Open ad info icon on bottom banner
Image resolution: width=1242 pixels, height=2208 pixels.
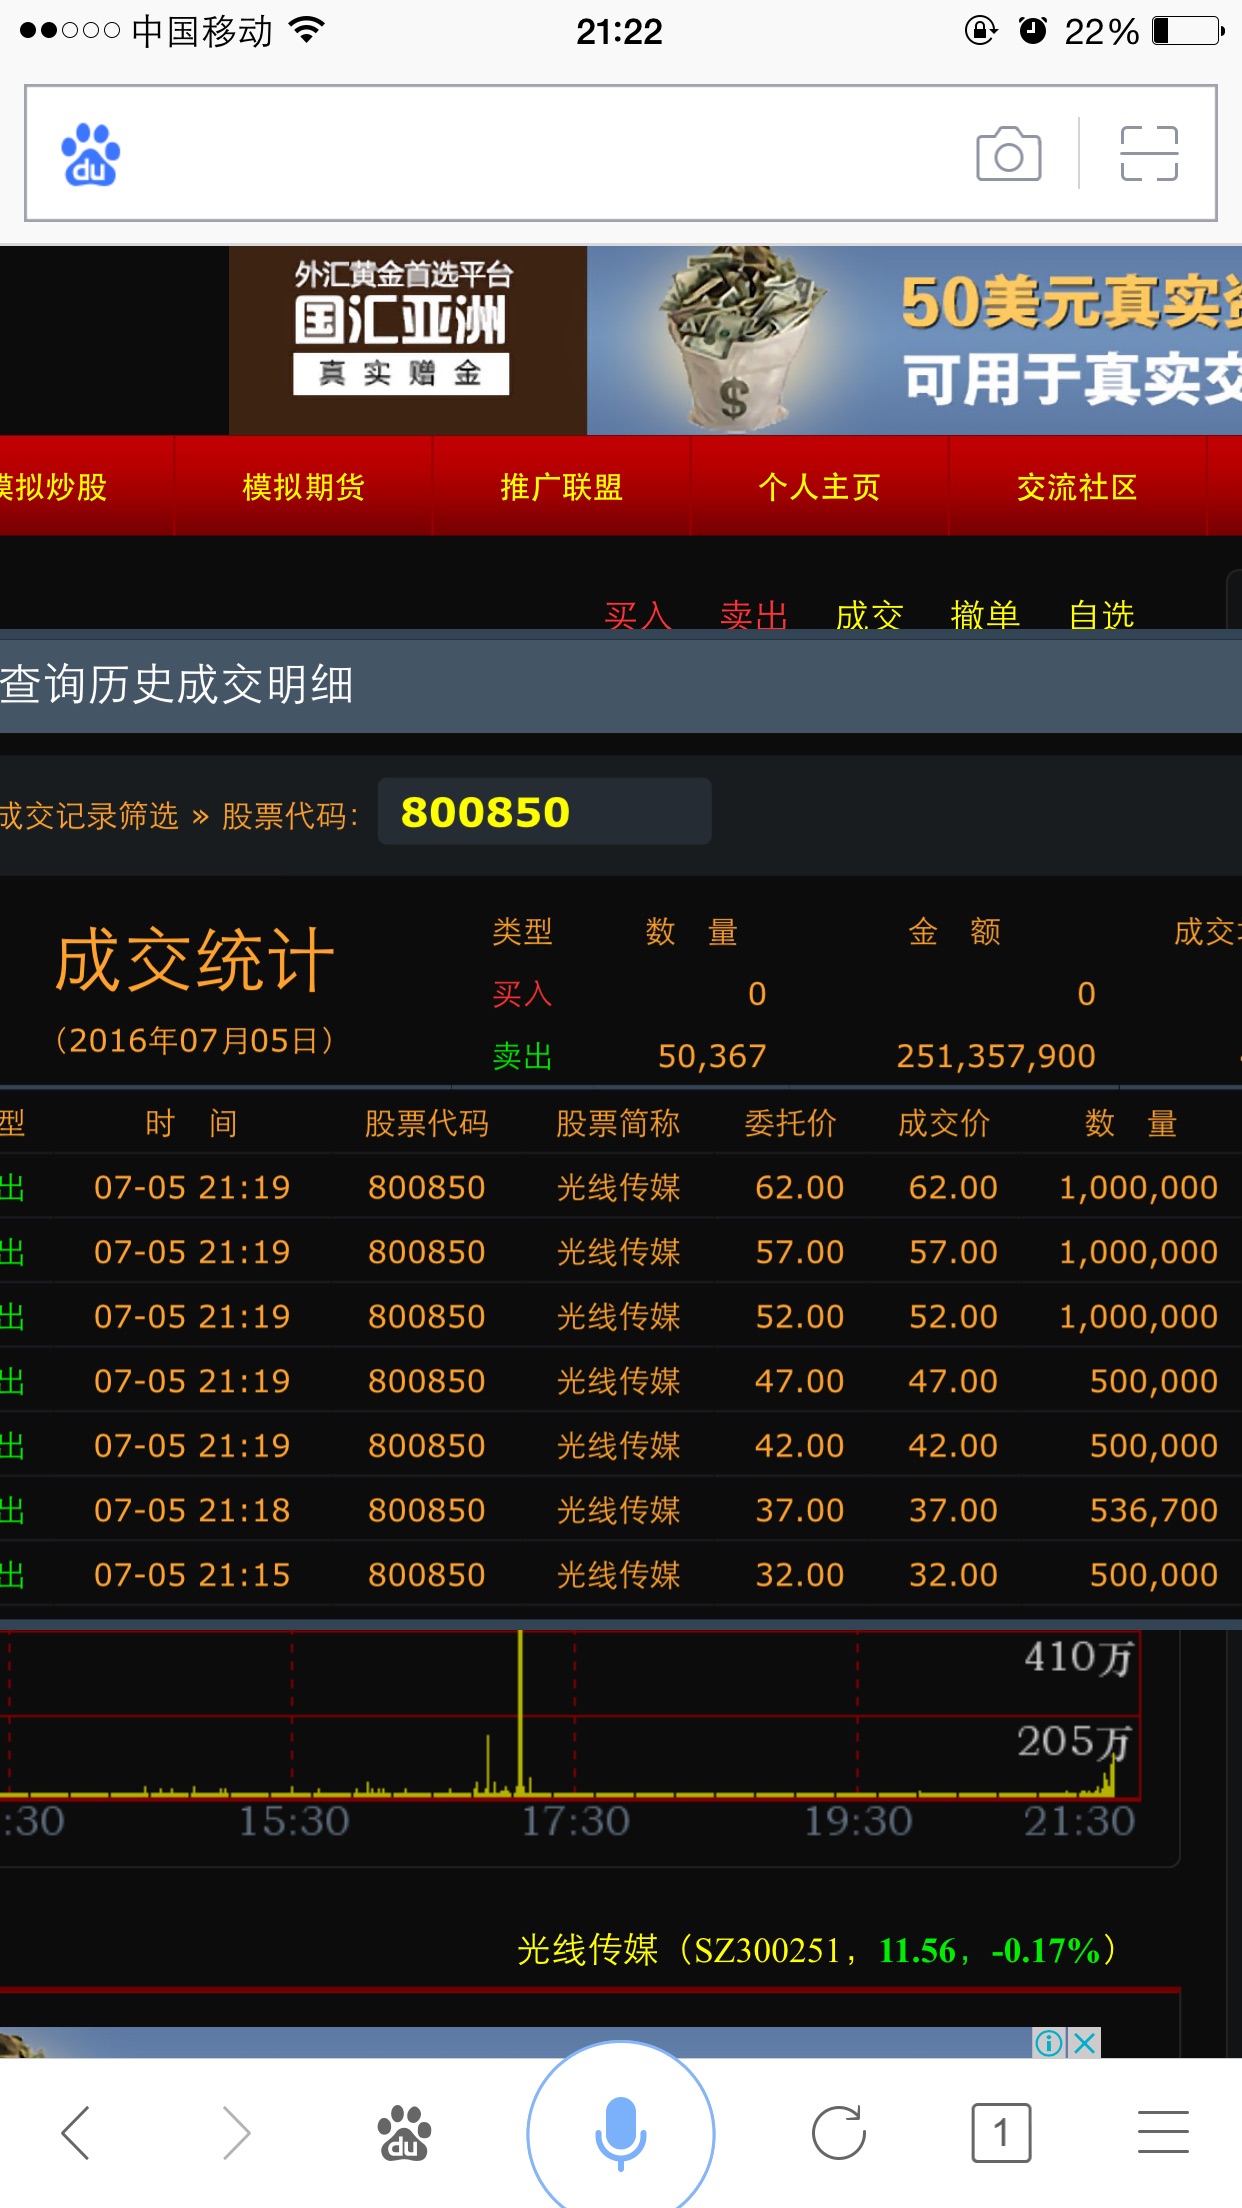[1049, 2042]
